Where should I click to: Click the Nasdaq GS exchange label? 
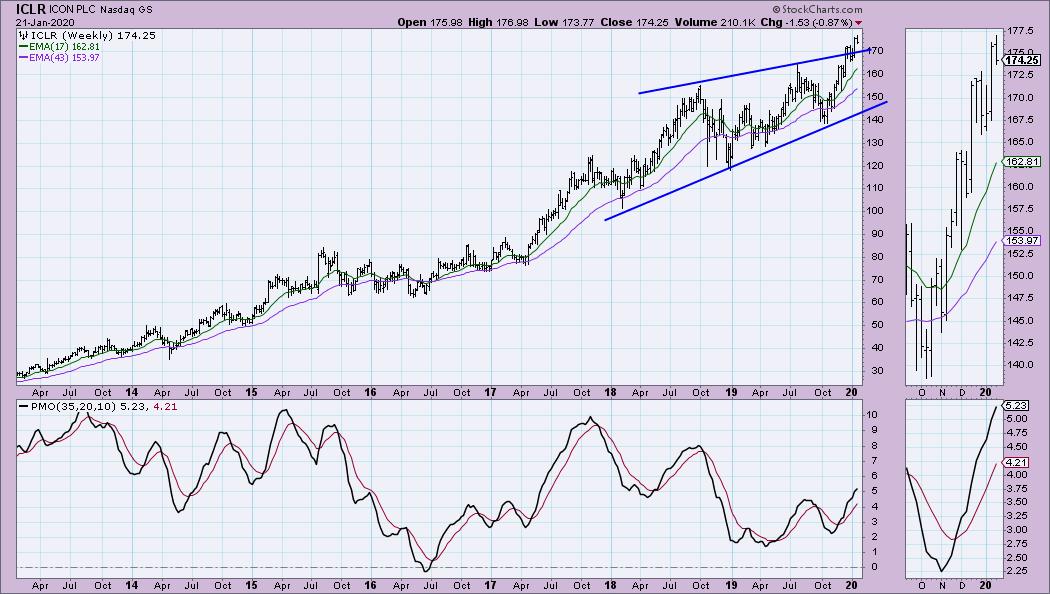[127, 10]
